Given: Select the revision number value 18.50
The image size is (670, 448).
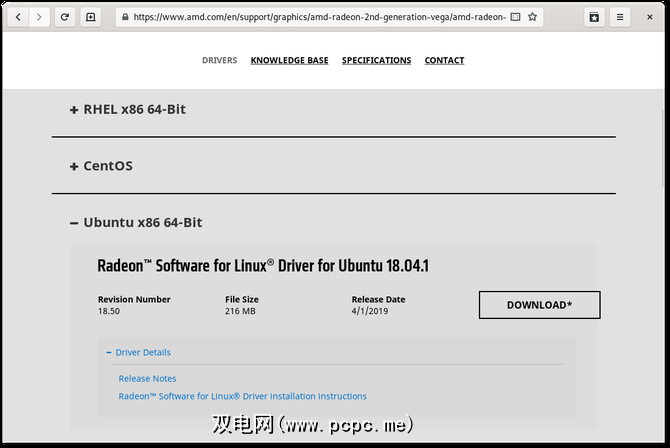Looking at the screenshot, I should (109, 311).
